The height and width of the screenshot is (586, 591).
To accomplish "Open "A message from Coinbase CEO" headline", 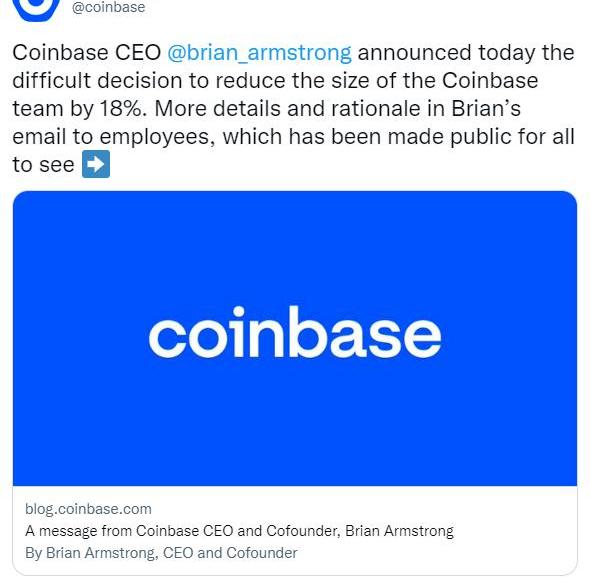I will click(x=239, y=531).
